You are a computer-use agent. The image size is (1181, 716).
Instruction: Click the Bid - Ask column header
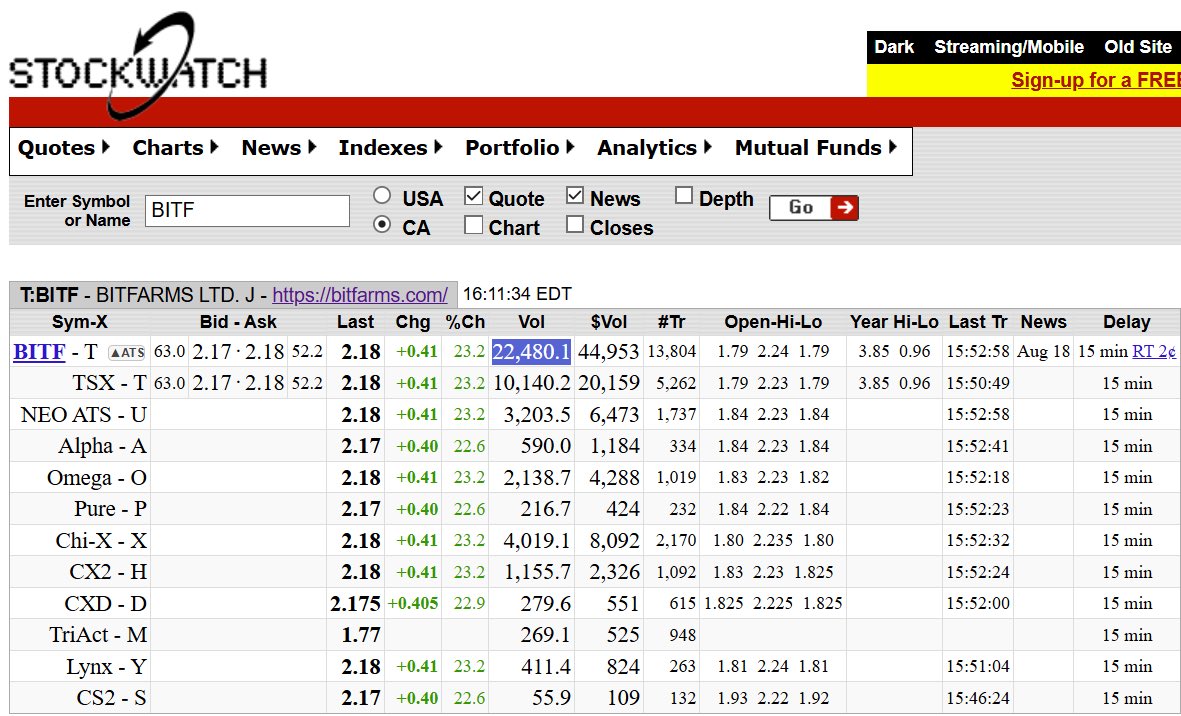click(238, 322)
